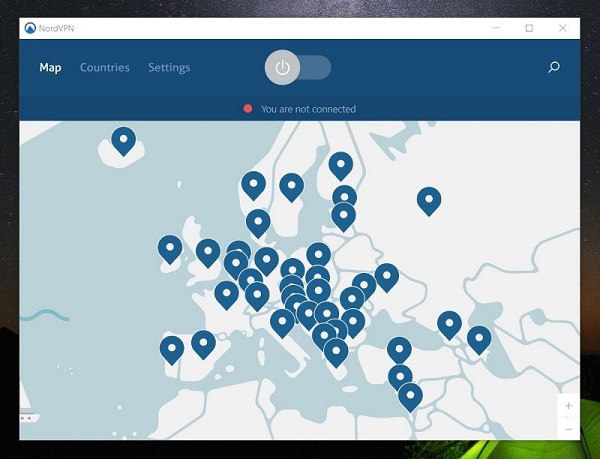Viewport: 600px width, 459px height.
Task: Select the Azerbaijan server pin
Action: [479, 340]
